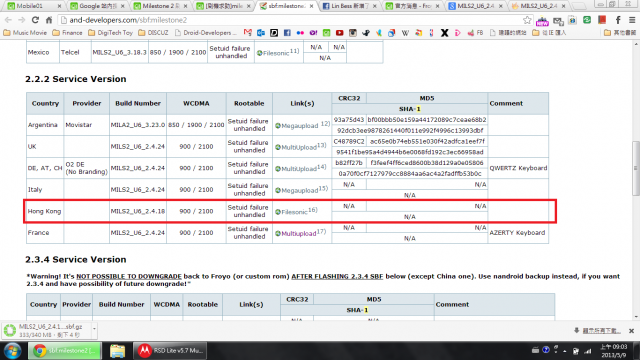Open the Outlook bookmark icon
The height and width of the screenshot is (360, 640).
261,33
